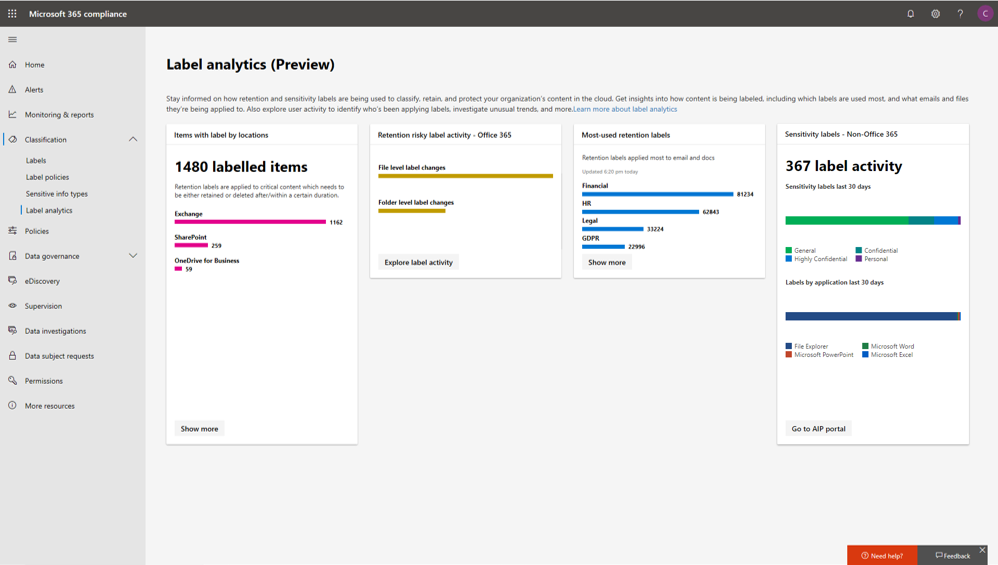Open Label policies
Screen dimensions: 998x565
tap(47, 178)
